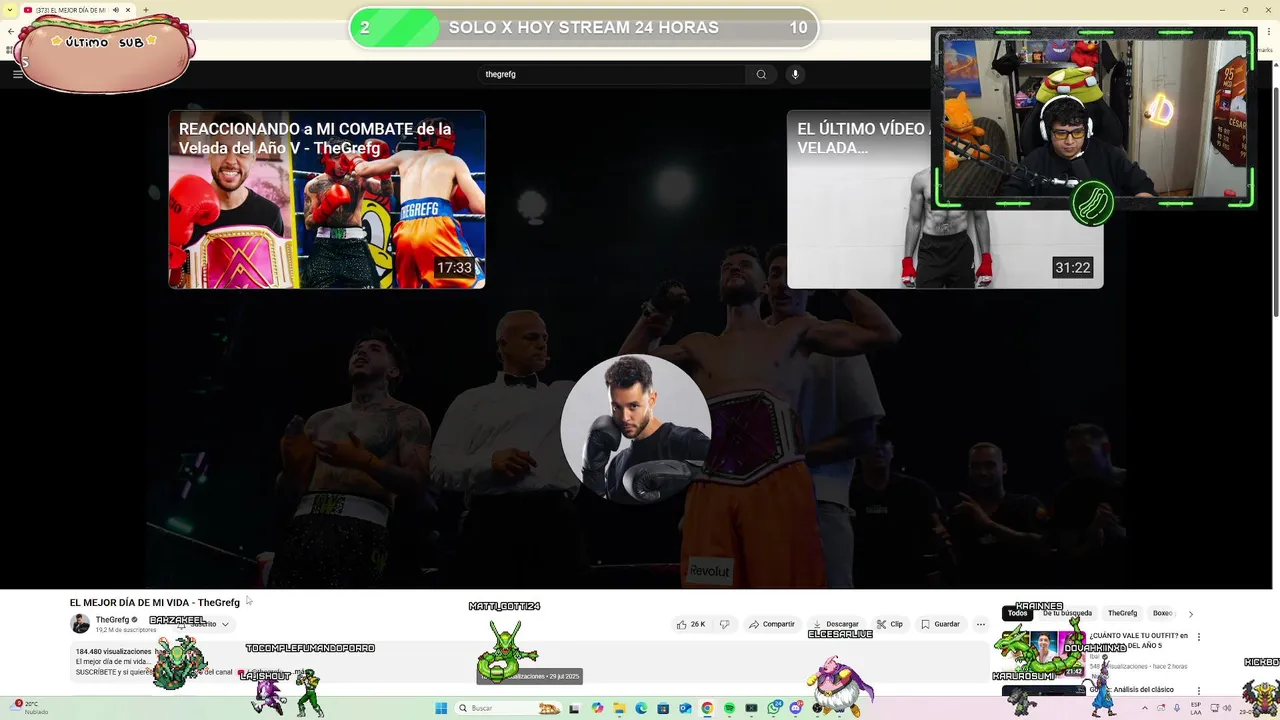The height and width of the screenshot is (720, 1280).
Task: Open Outlook from the taskbar
Action: click(685, 708)
